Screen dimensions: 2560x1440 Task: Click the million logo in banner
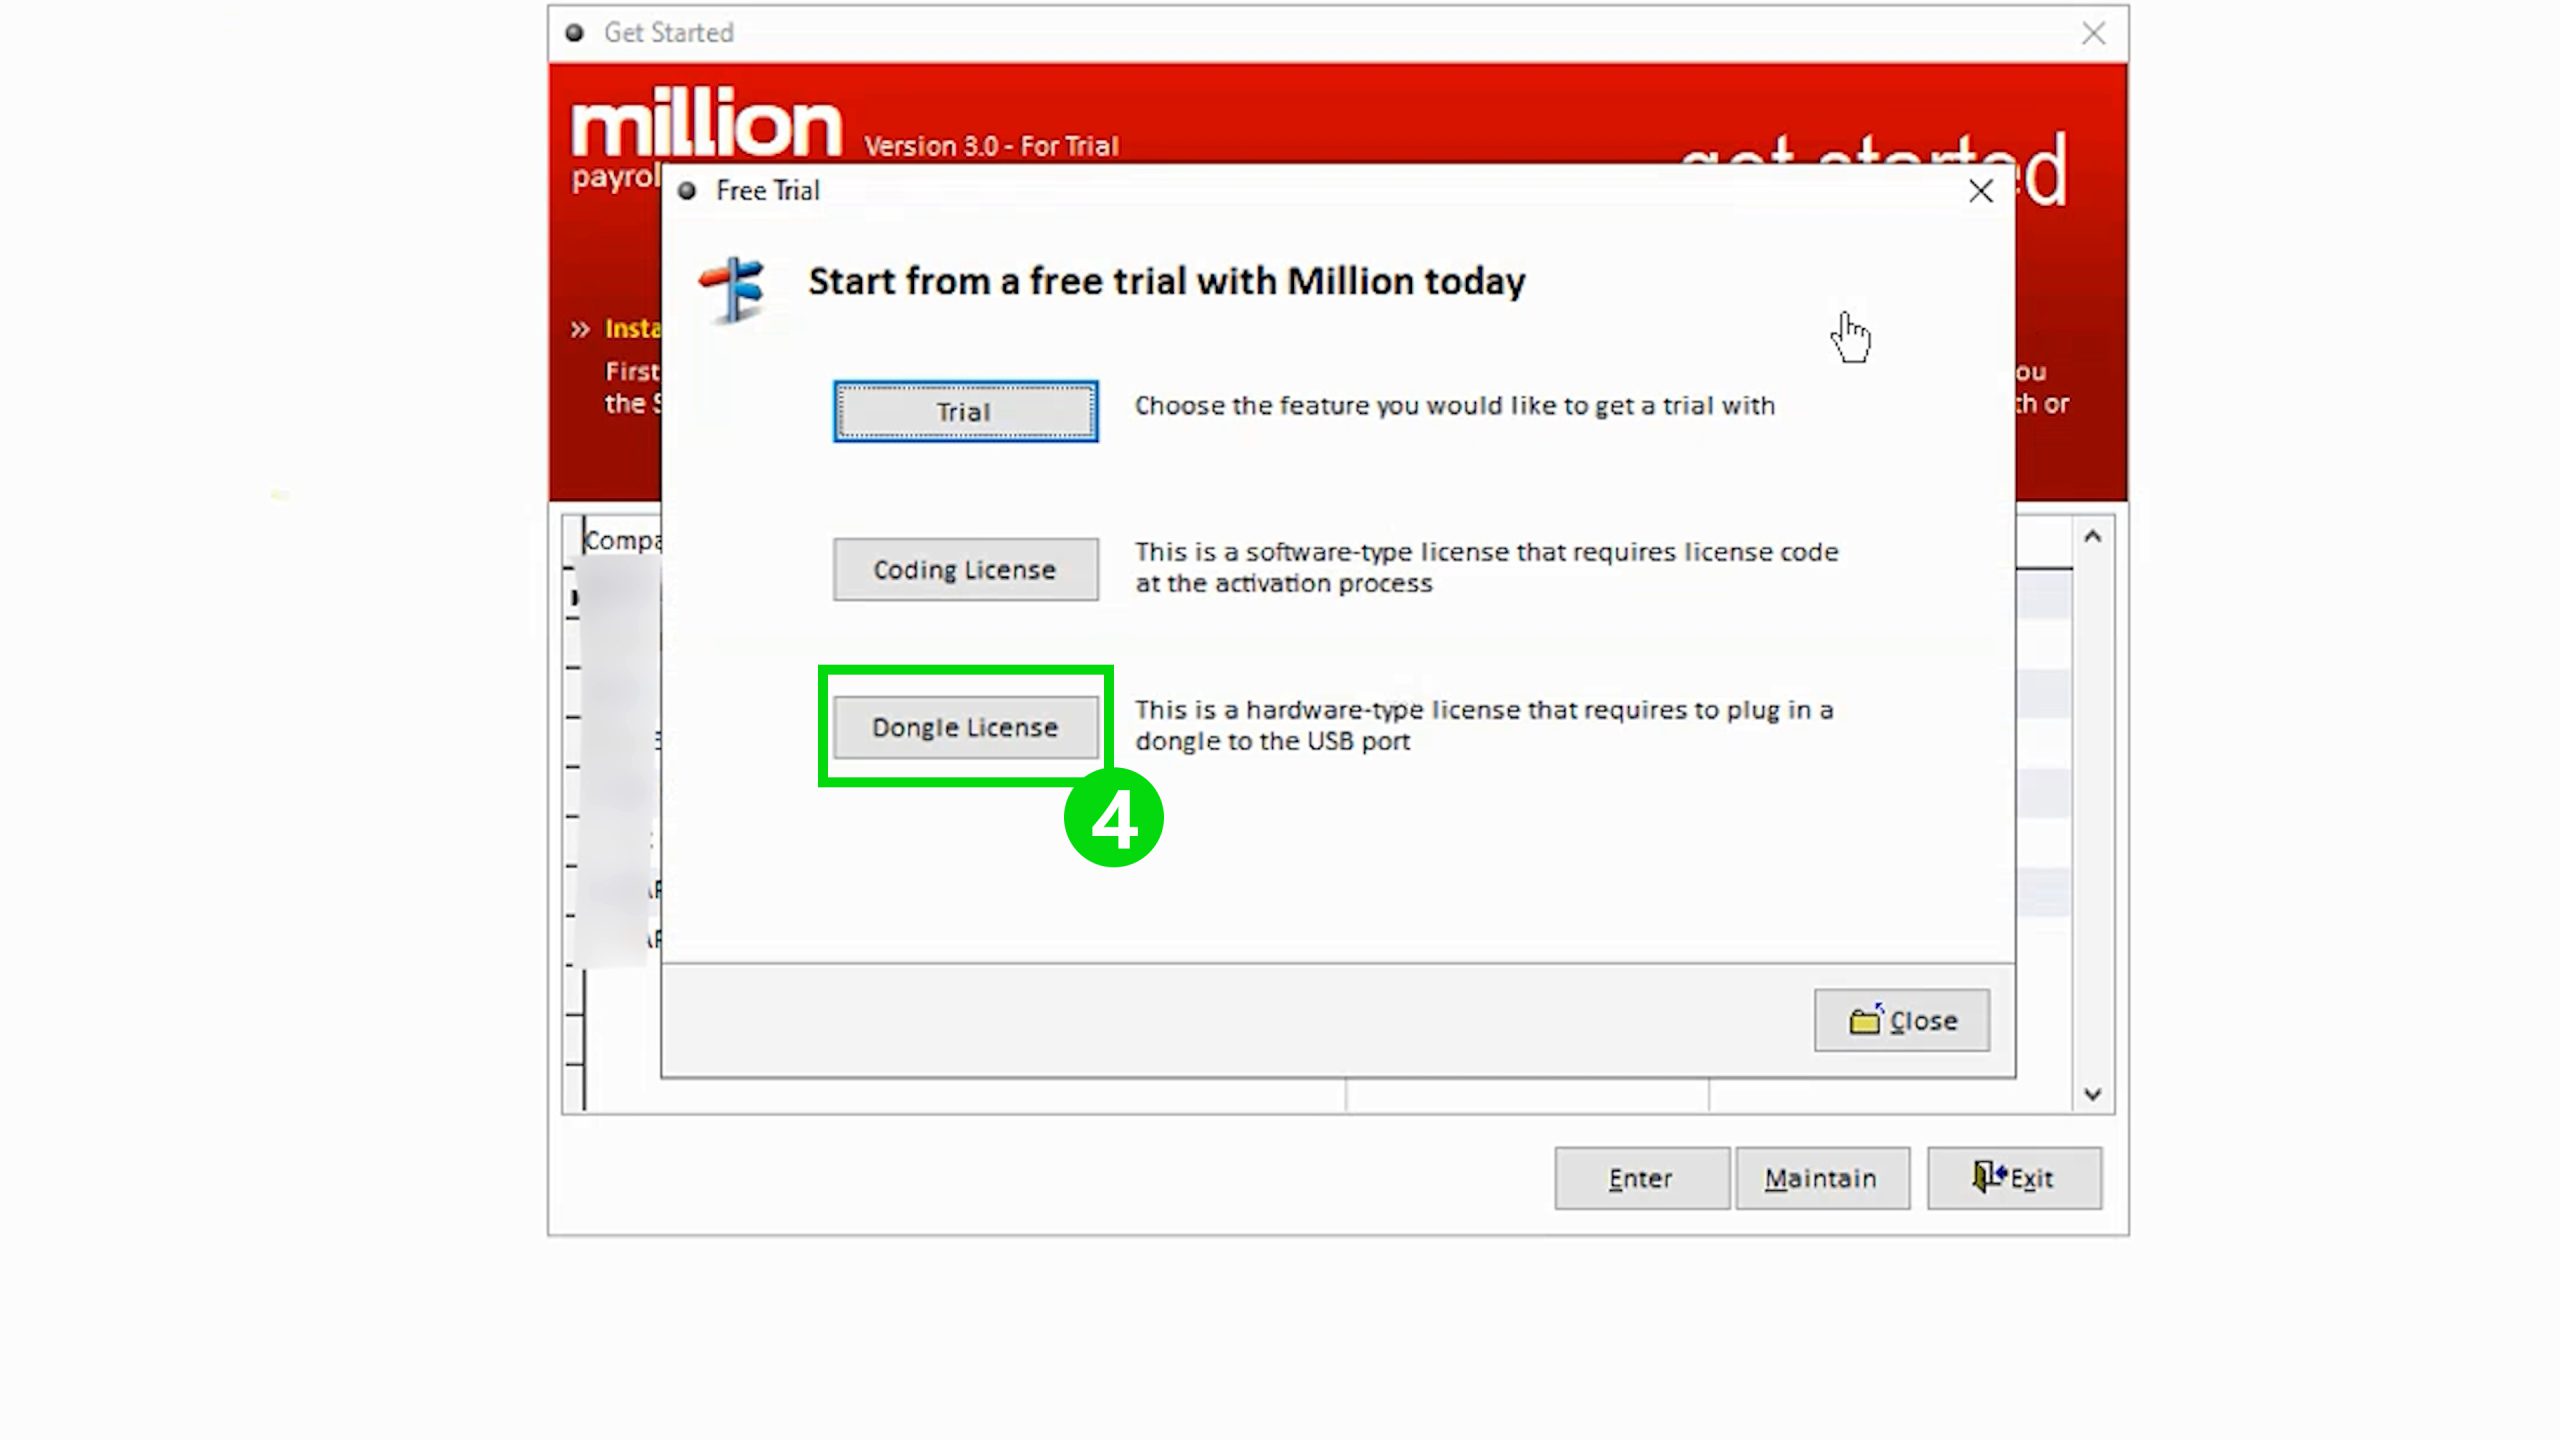pos(706,124)
